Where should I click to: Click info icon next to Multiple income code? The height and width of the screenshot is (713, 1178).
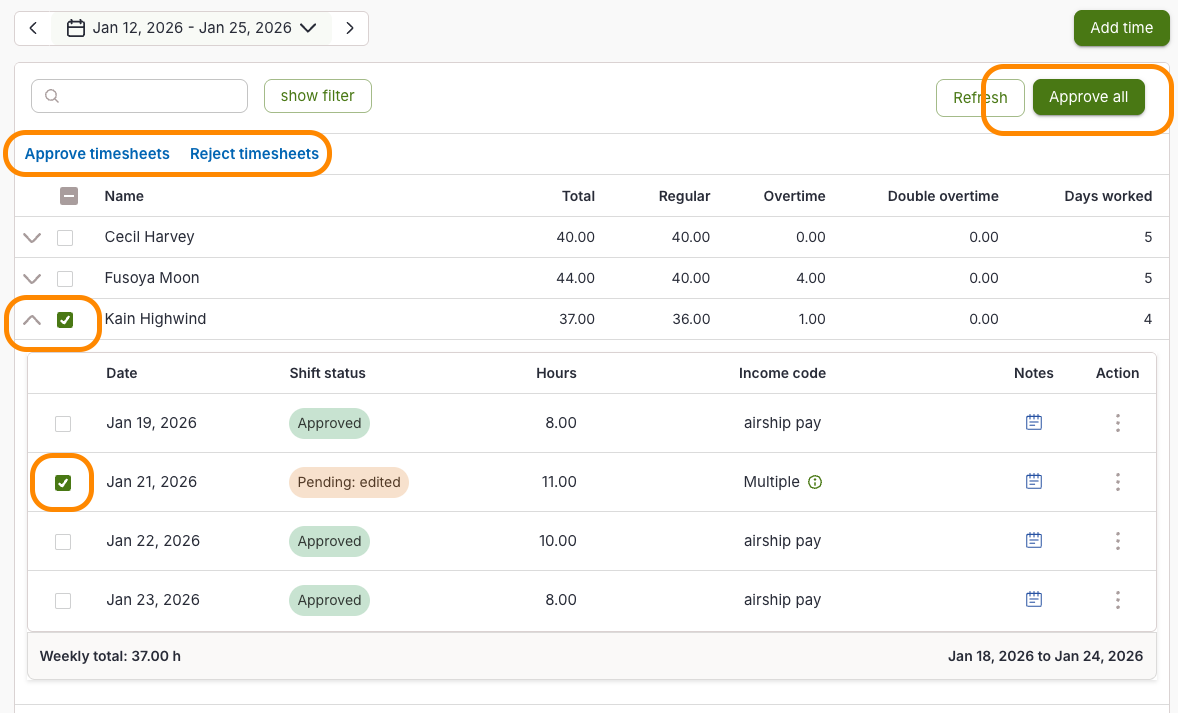point(815,482)
